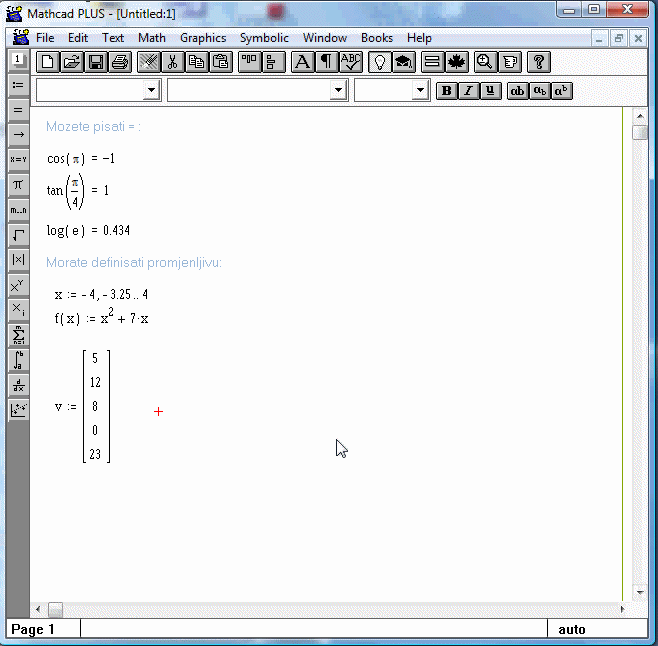
Task: Open the Graphics menu
Action: [x=203, y=38]
